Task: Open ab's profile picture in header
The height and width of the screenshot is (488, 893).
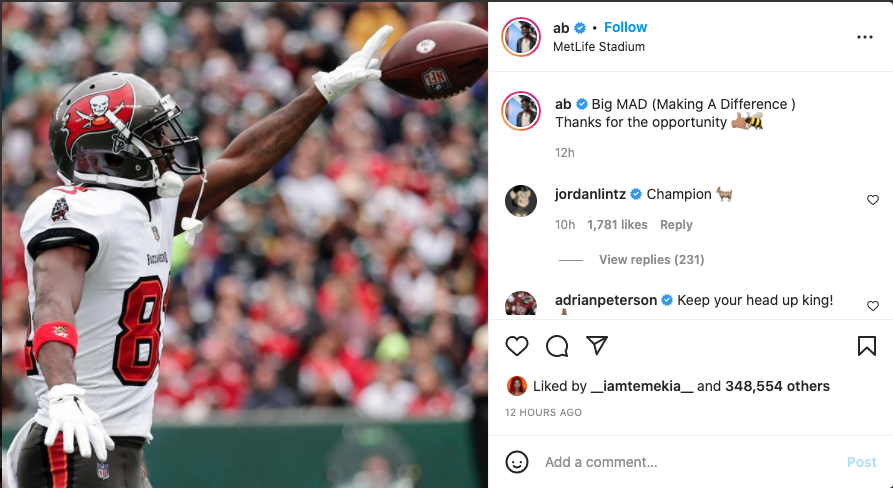Action: [x=521, y=37]
